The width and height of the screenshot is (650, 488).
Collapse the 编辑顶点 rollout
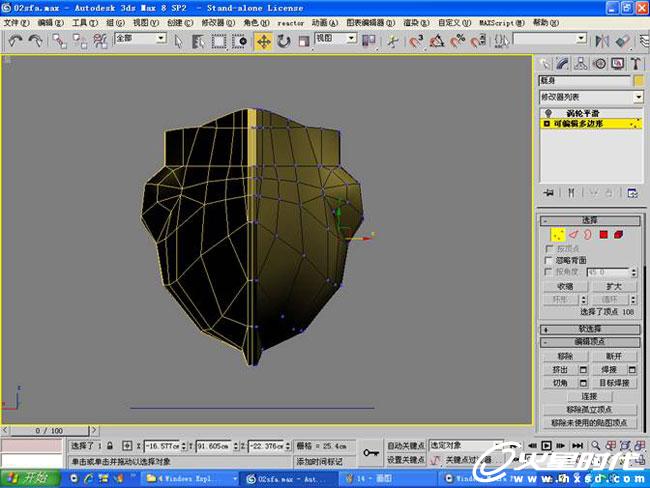point(590,342)
